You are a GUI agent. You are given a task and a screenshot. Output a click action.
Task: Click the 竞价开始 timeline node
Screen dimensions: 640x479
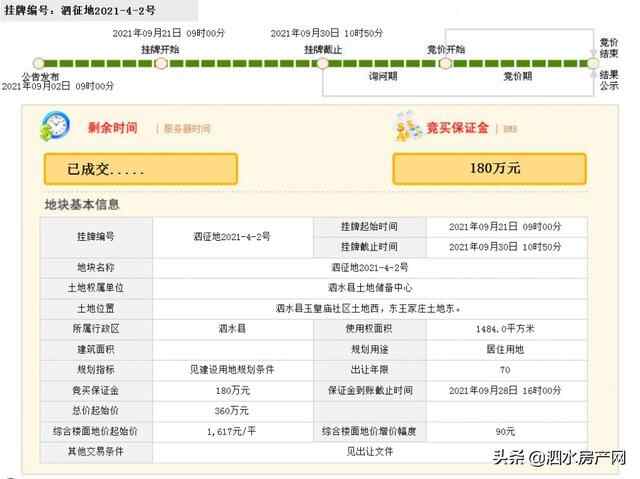445,63
